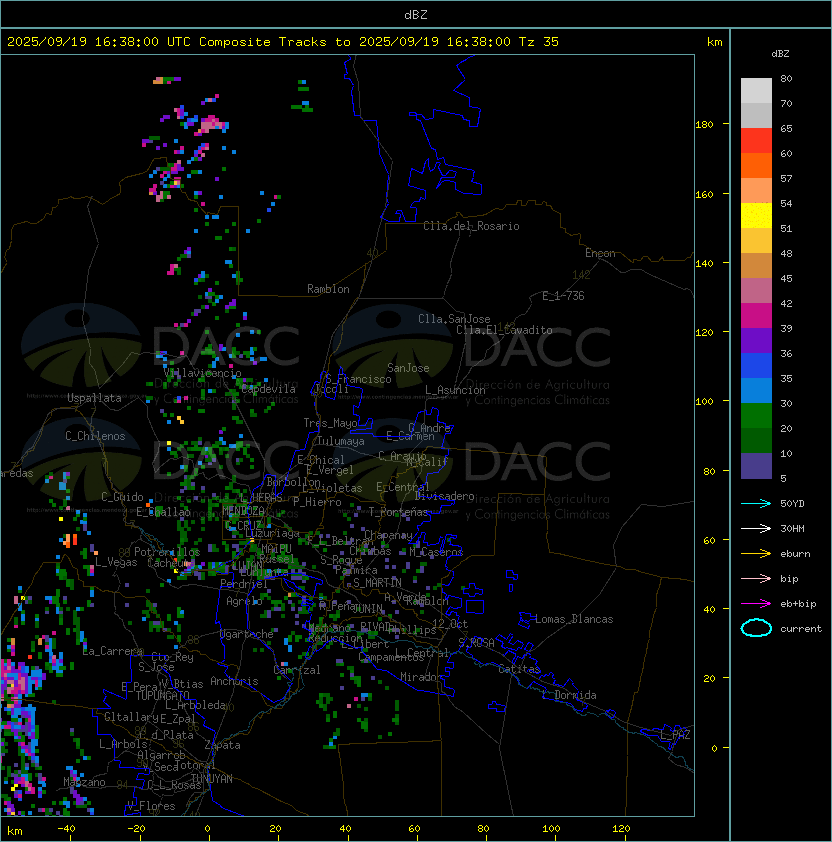This screenshot has height=842, width=832.
Task: Click the '-20' tick on bottom axis
Action: [136, 829]
